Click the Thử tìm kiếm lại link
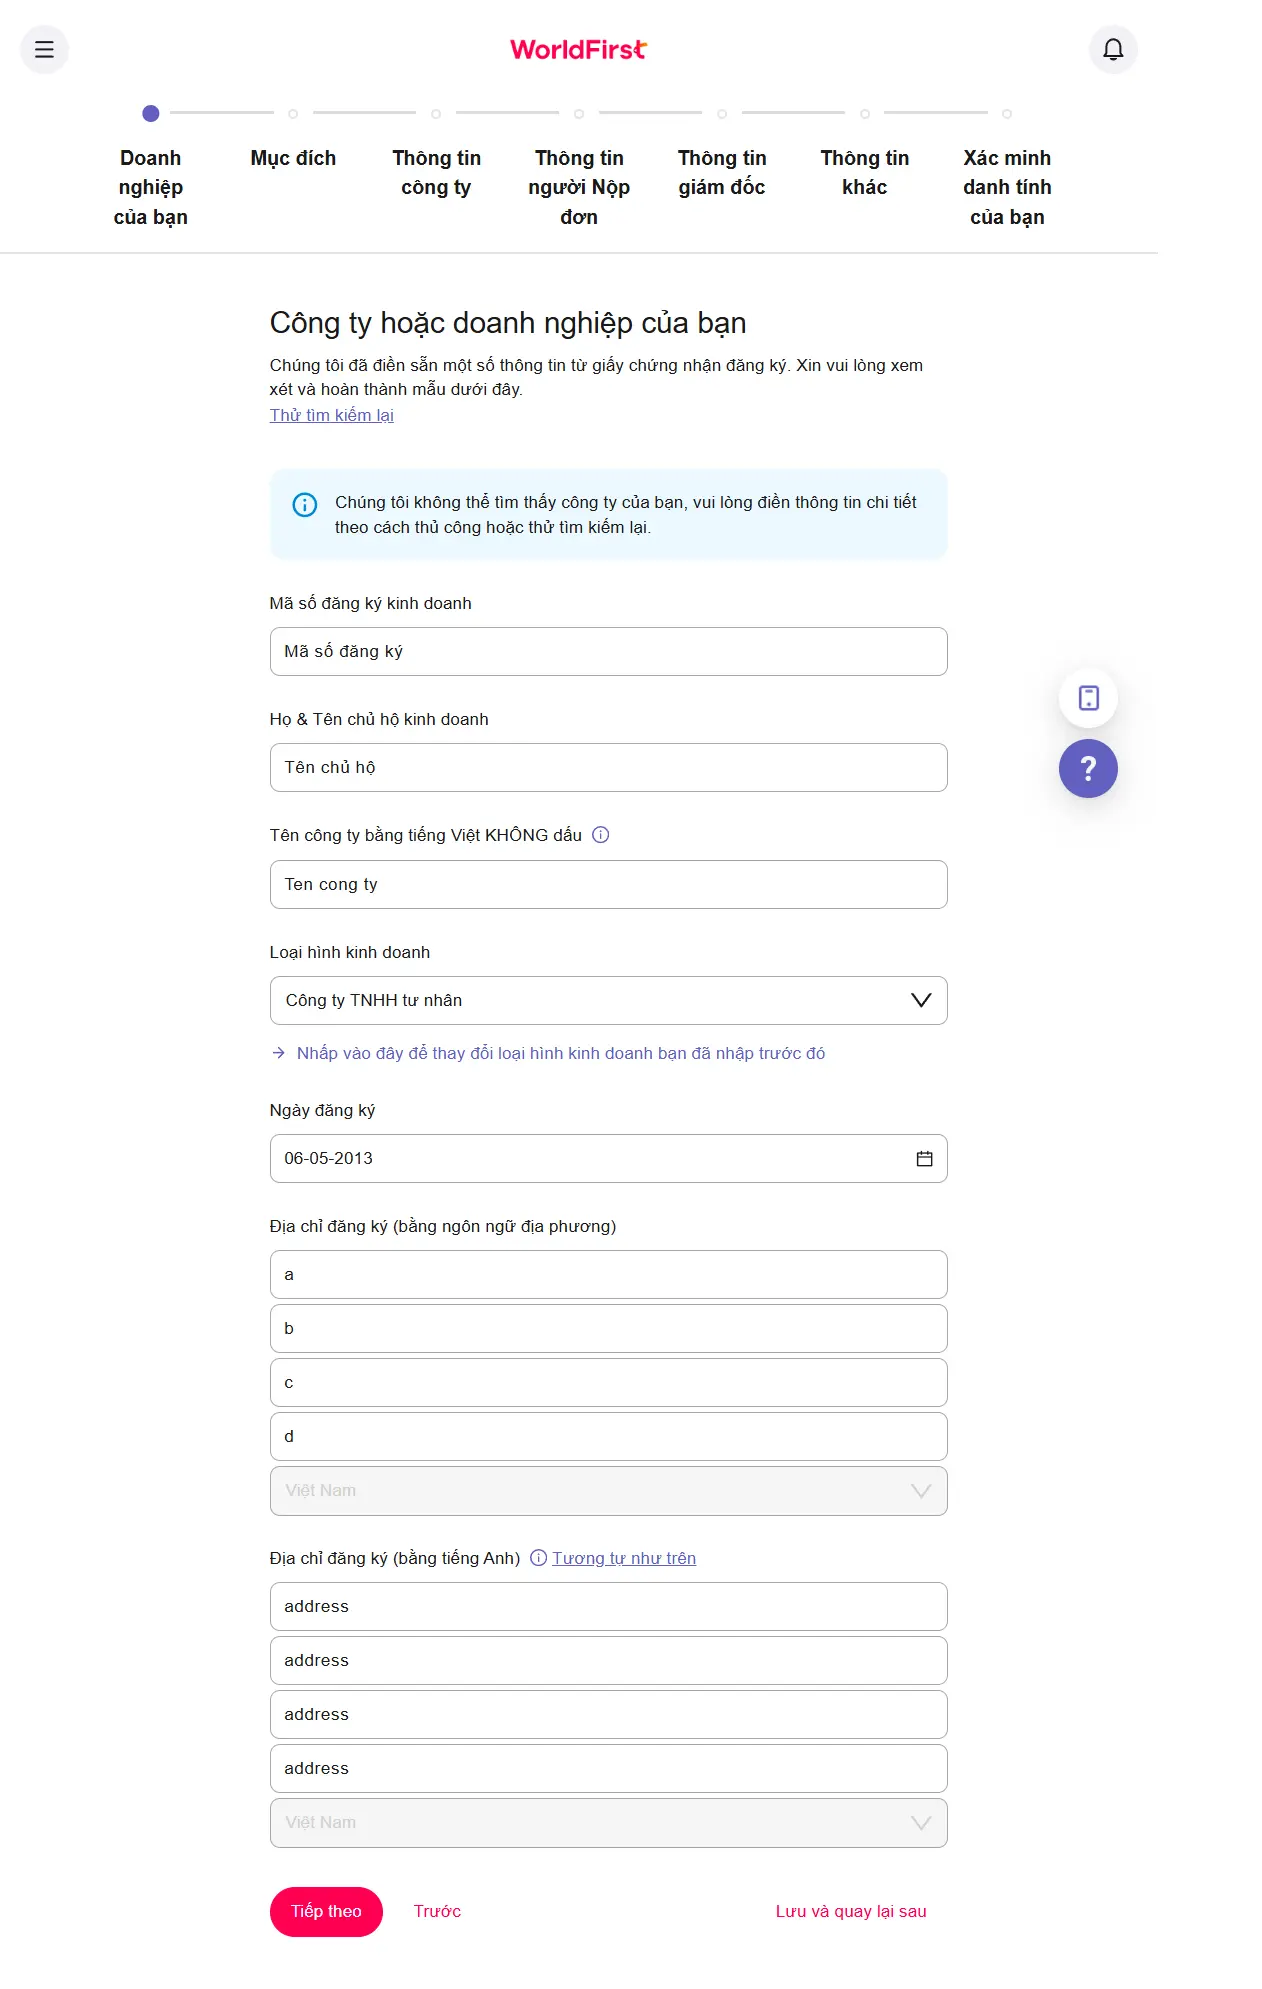The height and width of the screenshot is (1989, 1262). click(x=331, y=415)
